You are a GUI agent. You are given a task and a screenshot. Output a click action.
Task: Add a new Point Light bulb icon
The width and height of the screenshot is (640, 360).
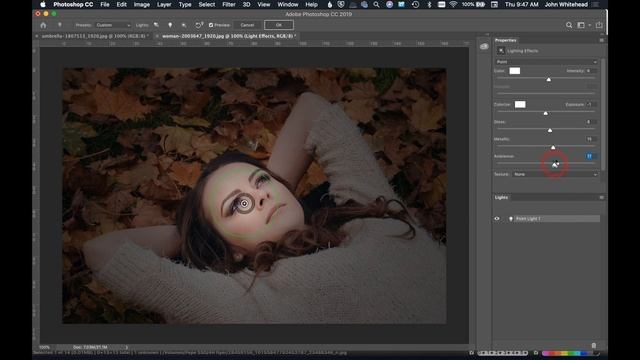click(170, 25)
